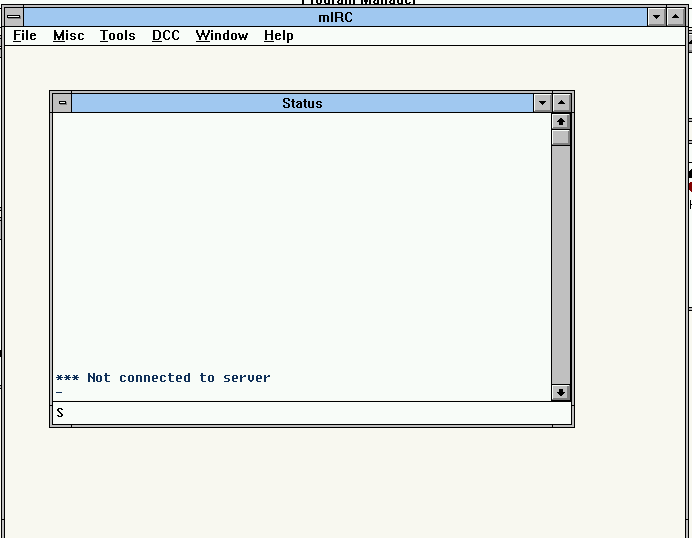Maximize the Status window
Screen dimensions: 692x538
(x=562, y=103)
